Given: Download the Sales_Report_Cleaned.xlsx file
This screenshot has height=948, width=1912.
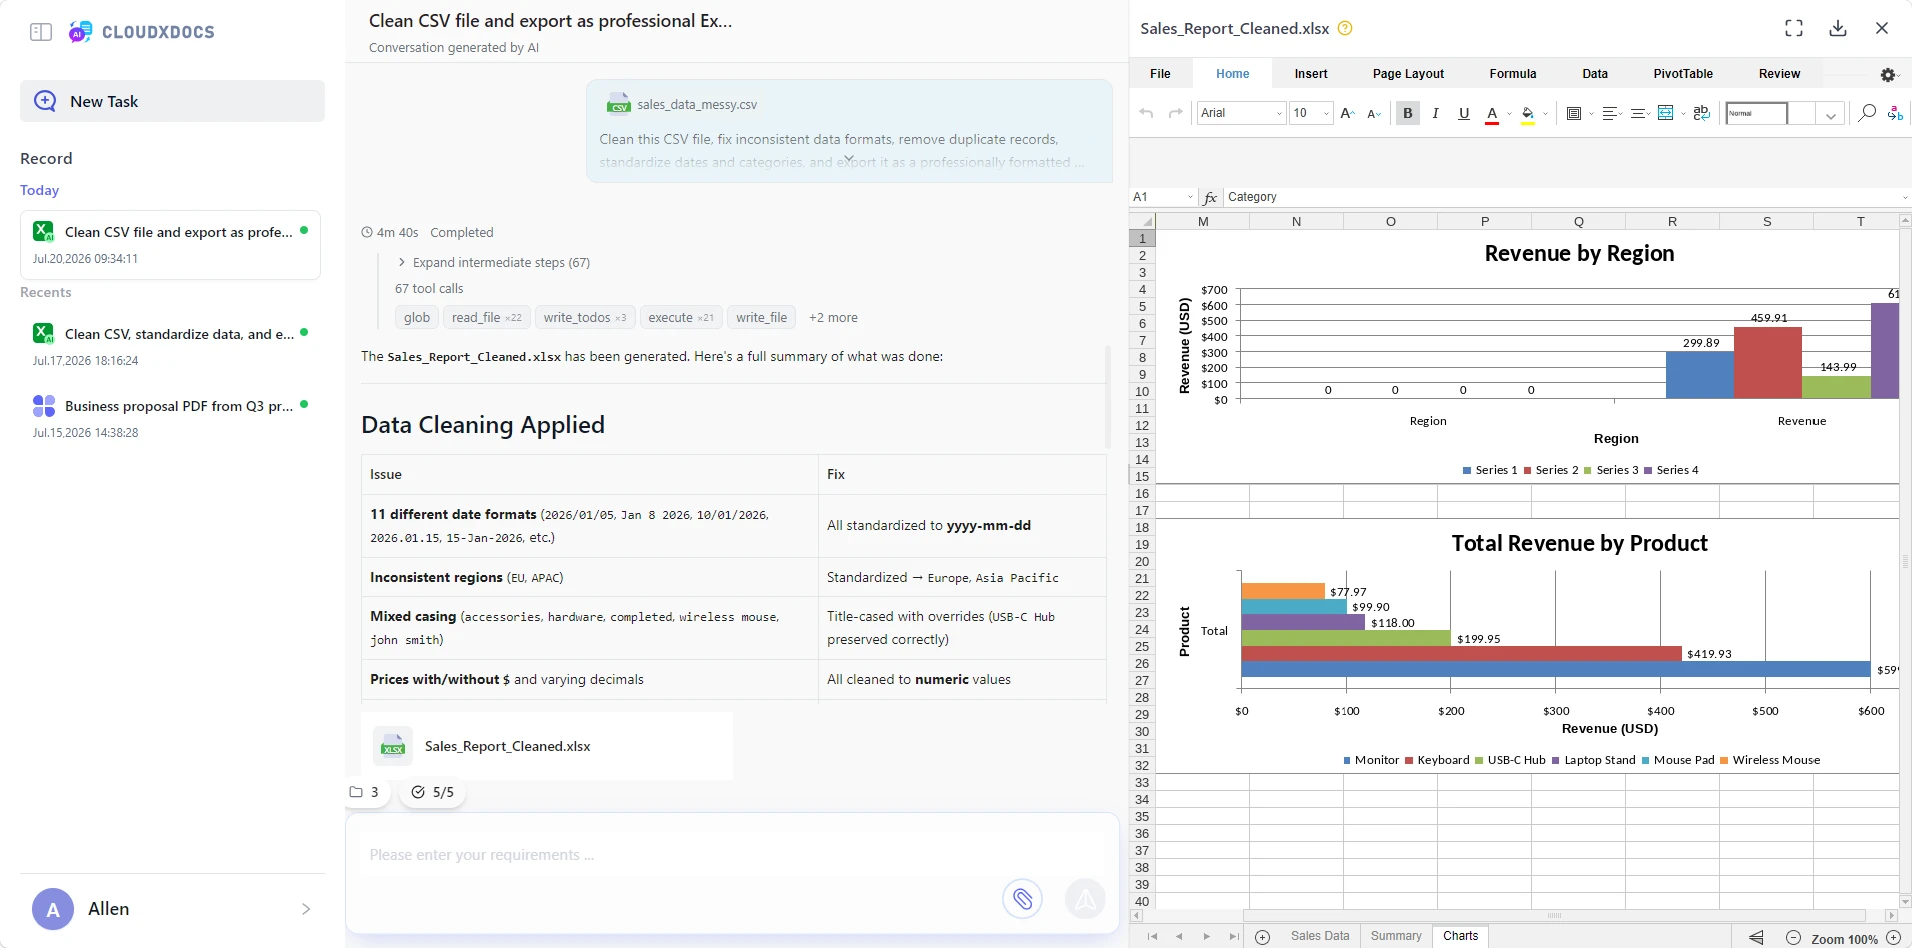Looking at the screenshot, I should 1838,28.
